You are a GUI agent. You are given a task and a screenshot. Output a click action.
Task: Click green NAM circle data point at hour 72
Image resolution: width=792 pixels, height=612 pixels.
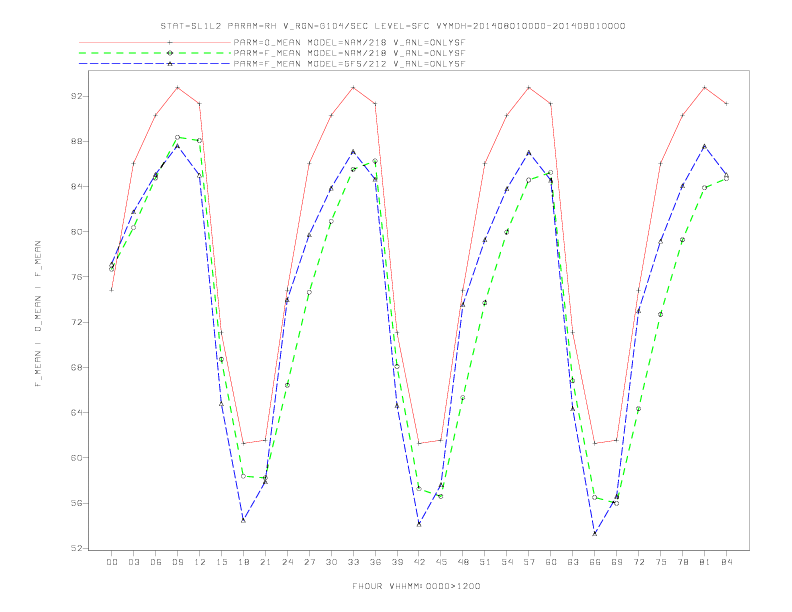tap(638, 409)
